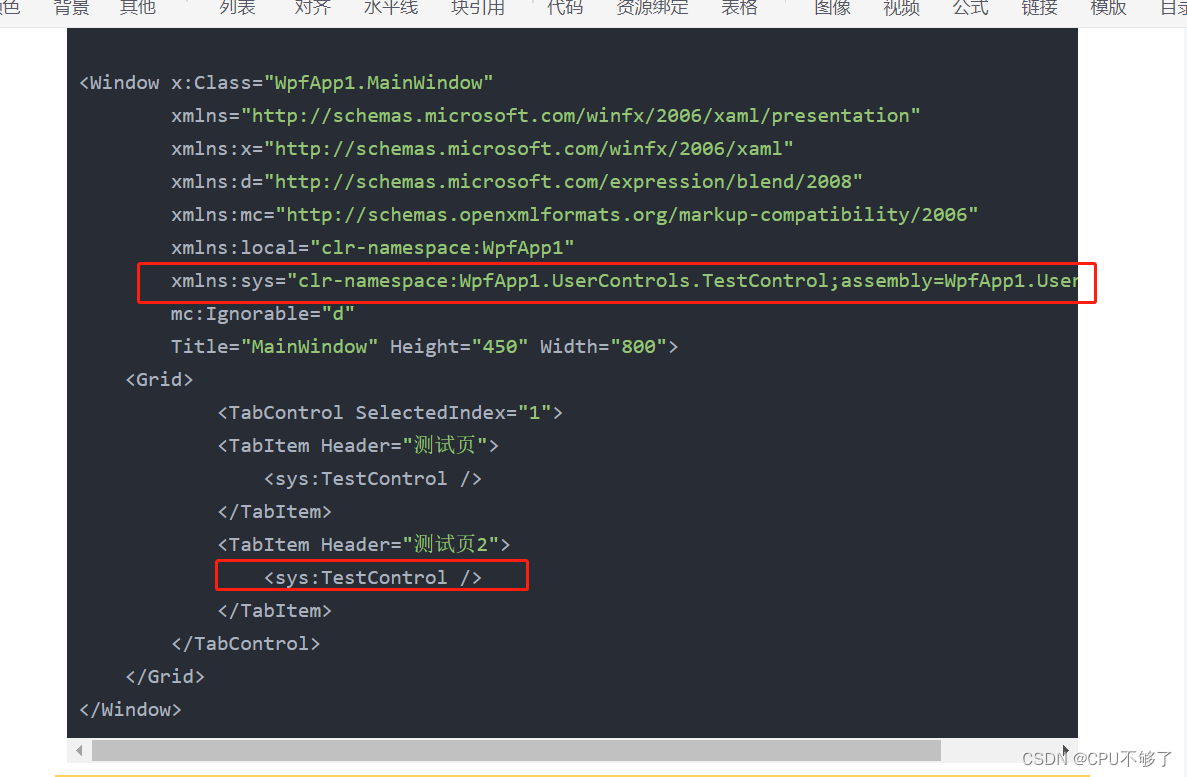
Task: Apply block quote with 块引用
Action: (x=478, y=8)
